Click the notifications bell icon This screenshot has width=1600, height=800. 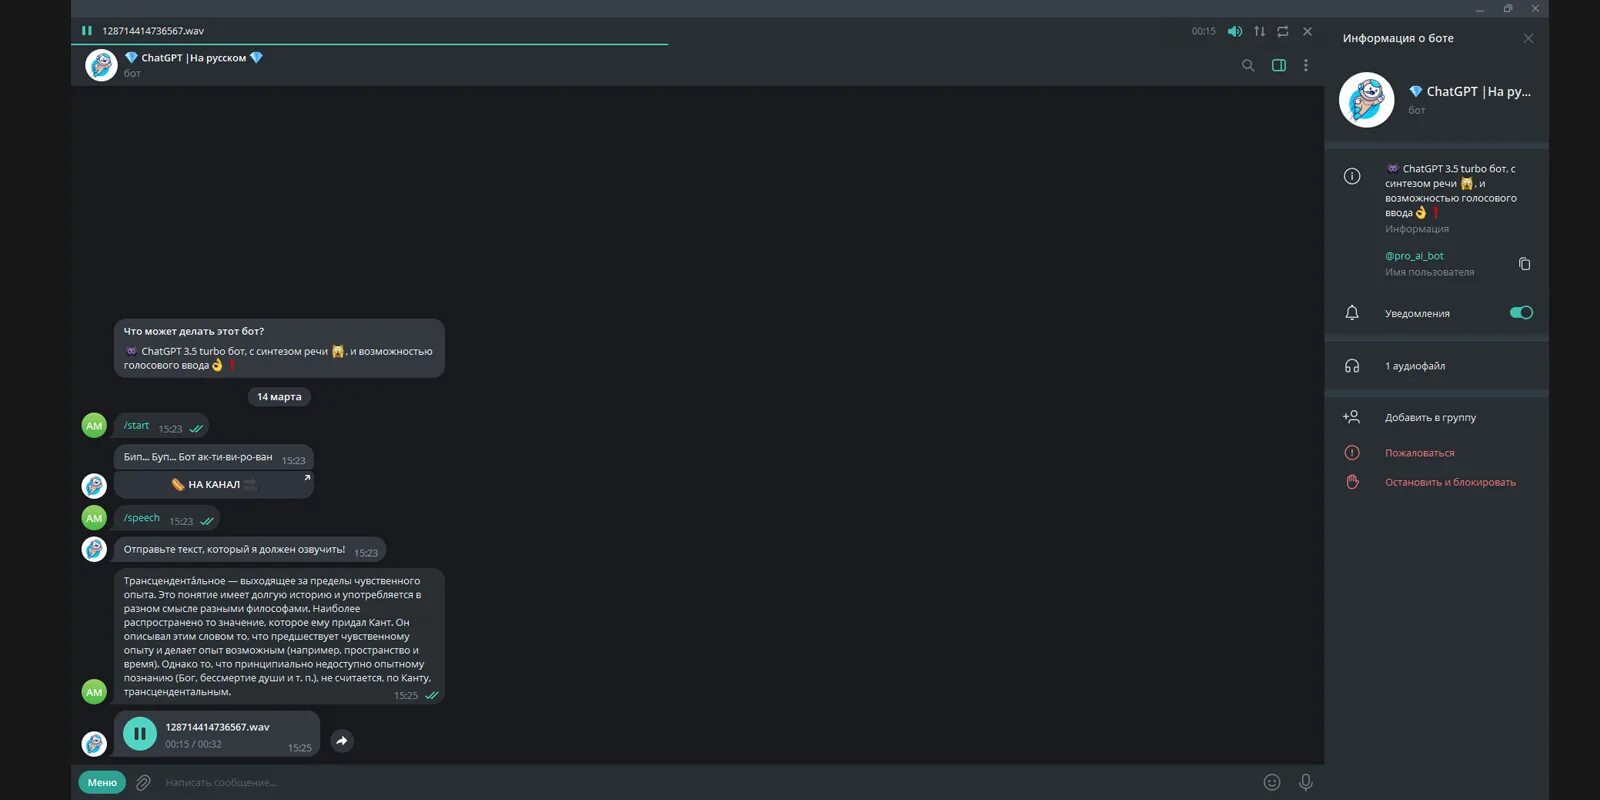pos(1352,313)
